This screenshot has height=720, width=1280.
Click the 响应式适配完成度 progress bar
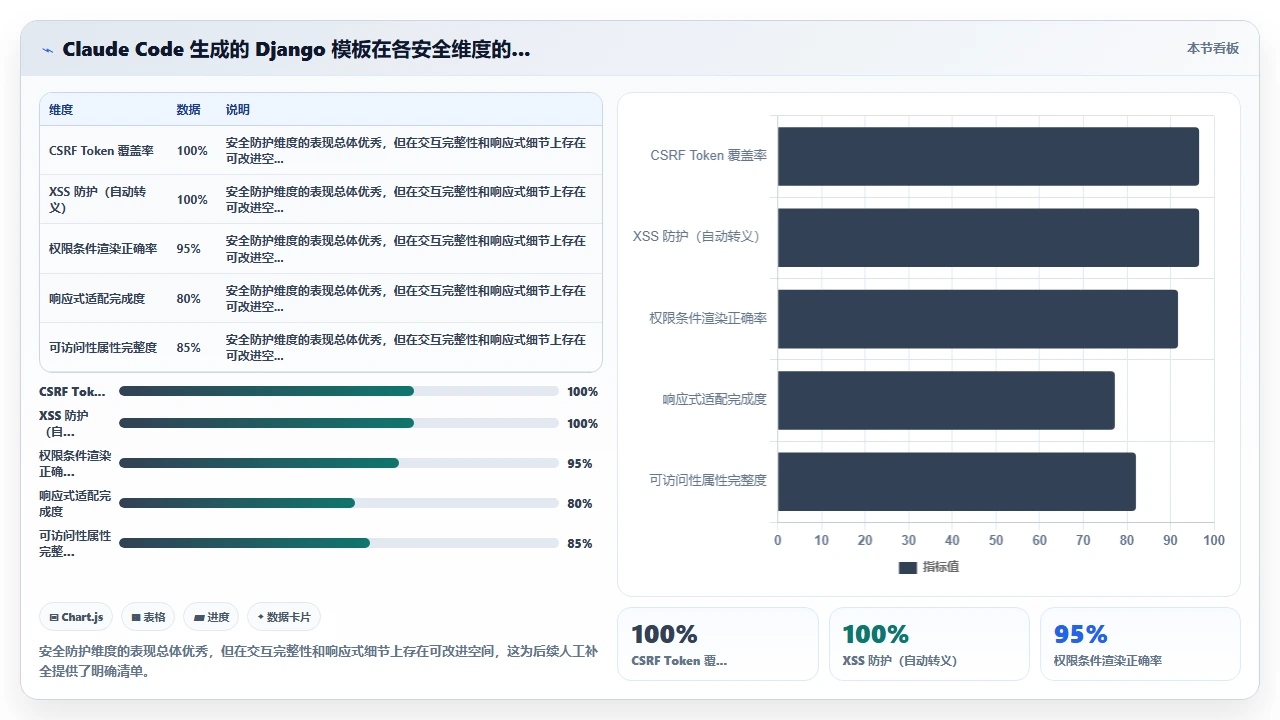click(x=339, y=503)
